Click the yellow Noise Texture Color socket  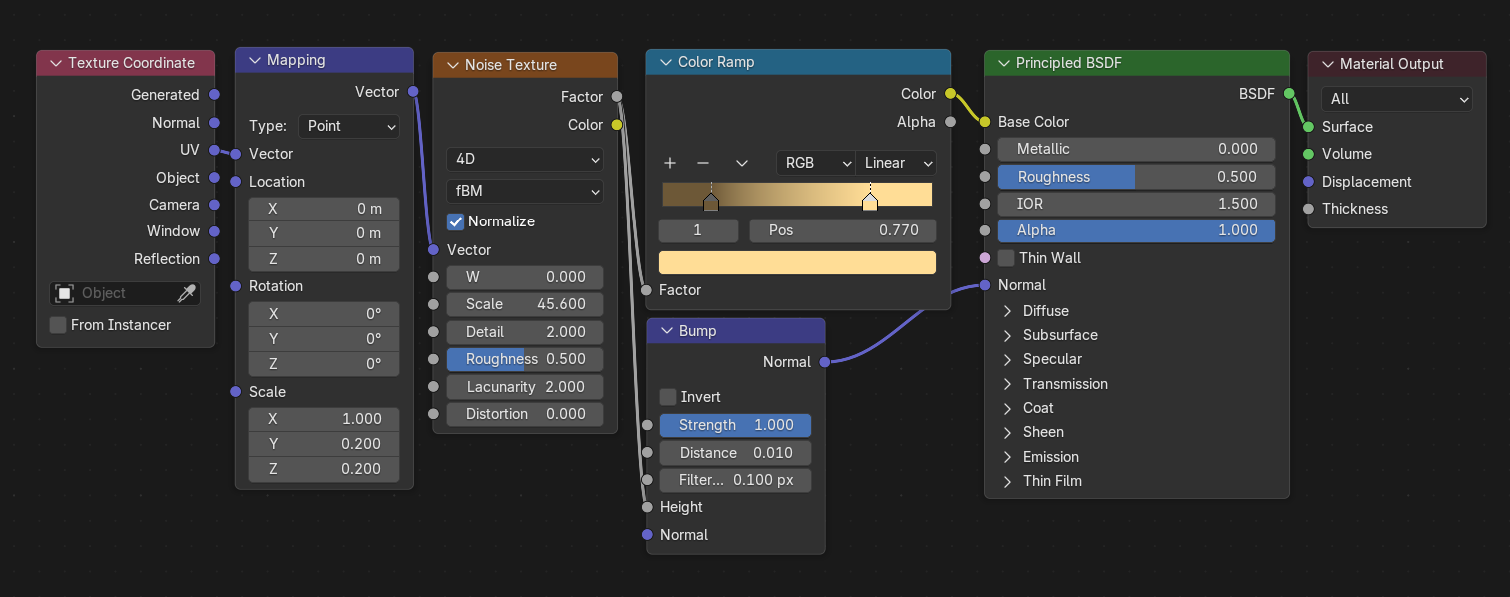tap(617, 125)
